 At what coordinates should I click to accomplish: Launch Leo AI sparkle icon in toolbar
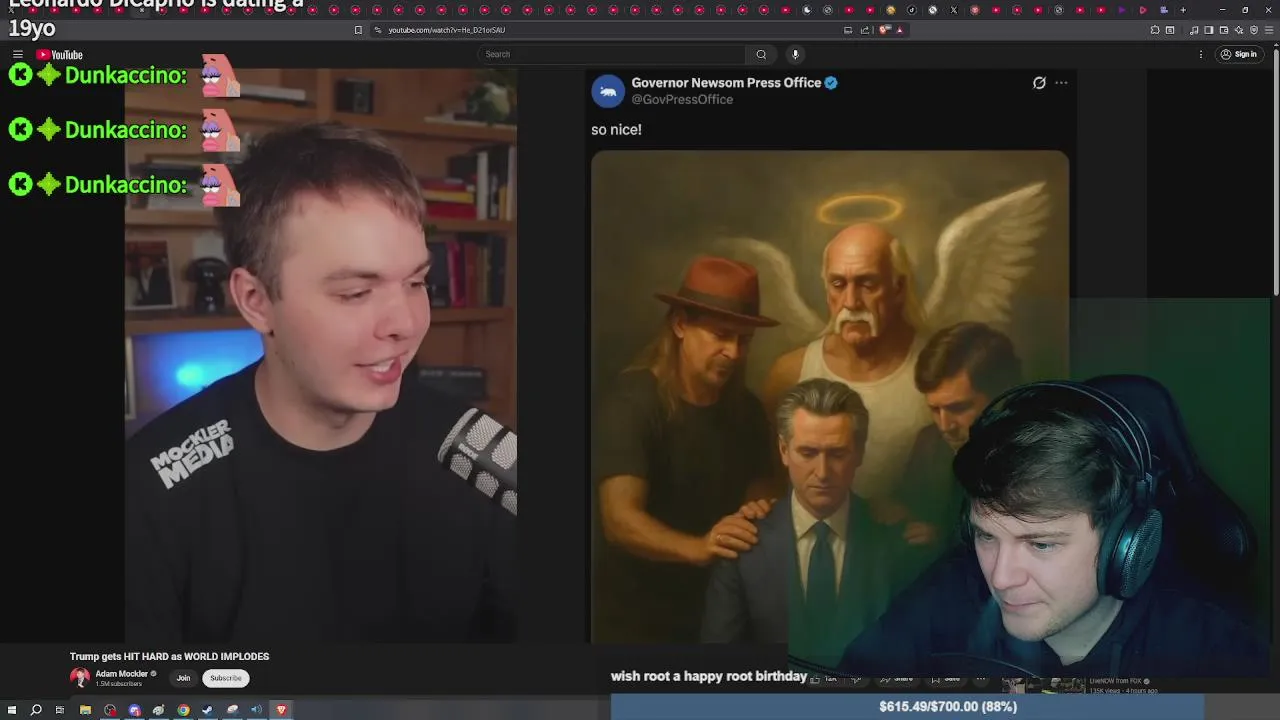click(1239, 30)
